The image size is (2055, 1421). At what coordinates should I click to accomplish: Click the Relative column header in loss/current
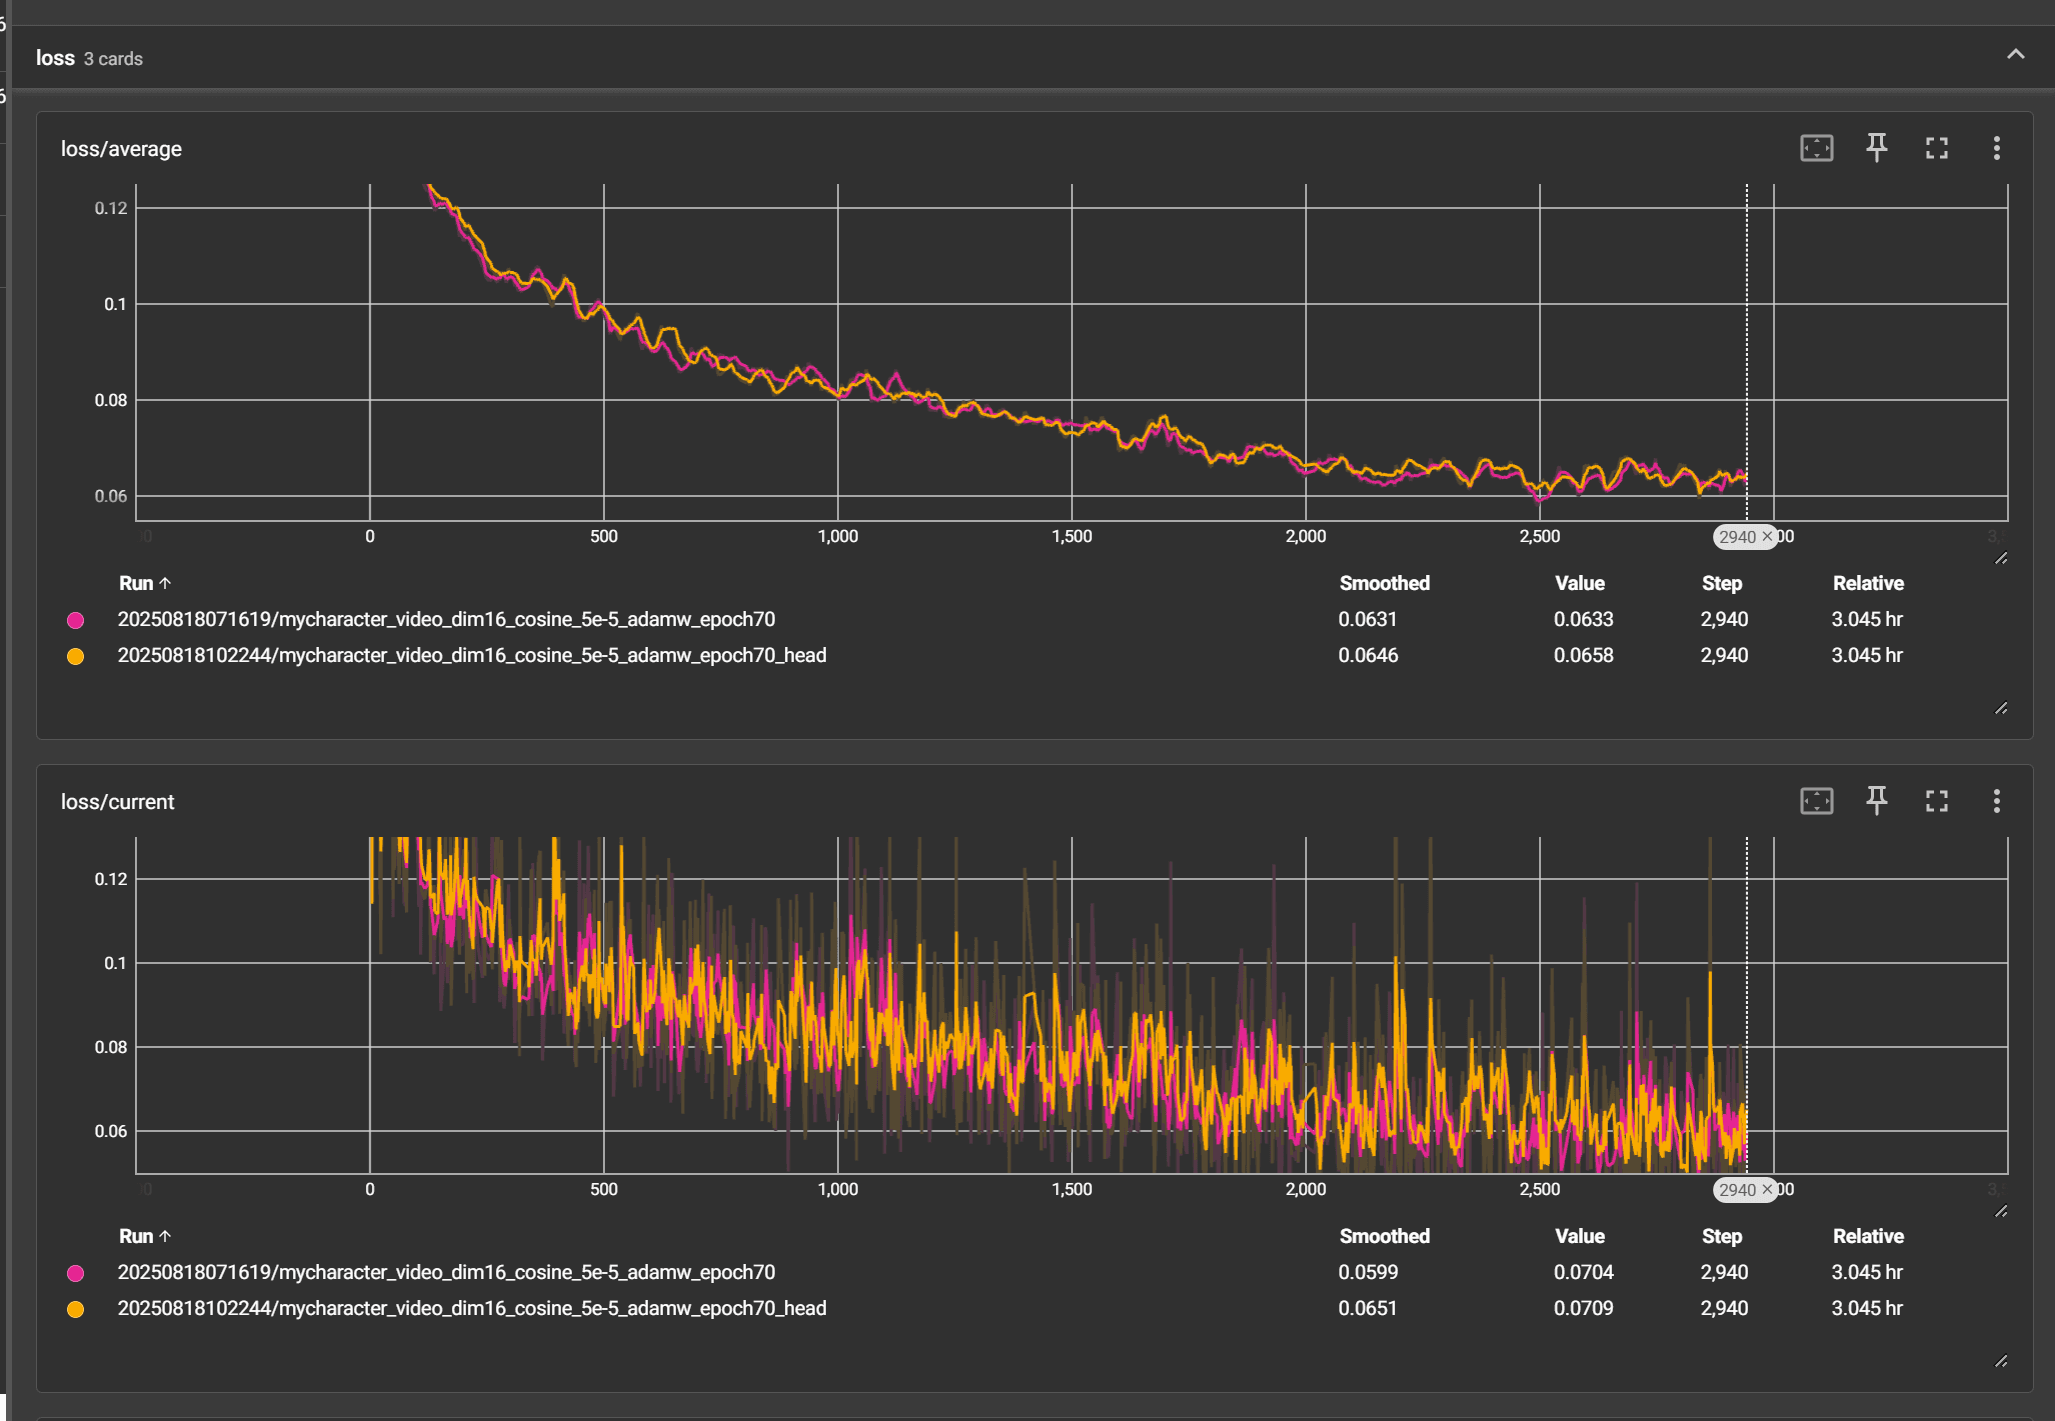coord(1867,1236)
